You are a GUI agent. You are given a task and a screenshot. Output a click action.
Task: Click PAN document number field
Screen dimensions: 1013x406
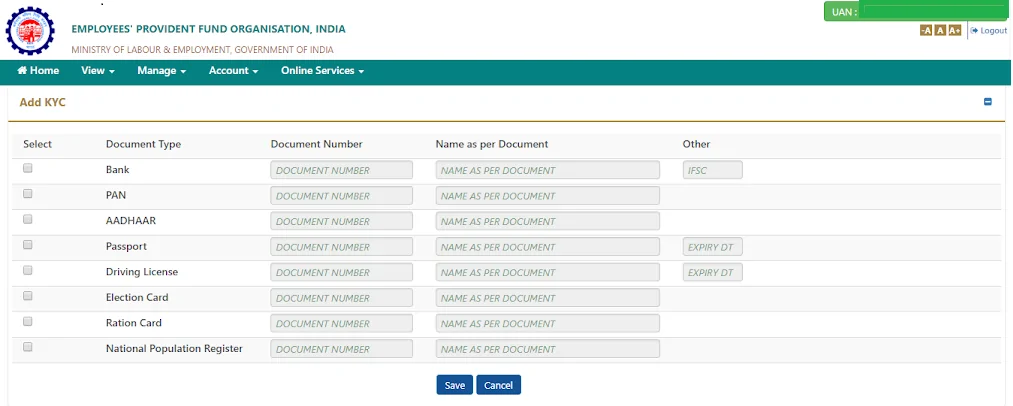(x=342, y=196)
